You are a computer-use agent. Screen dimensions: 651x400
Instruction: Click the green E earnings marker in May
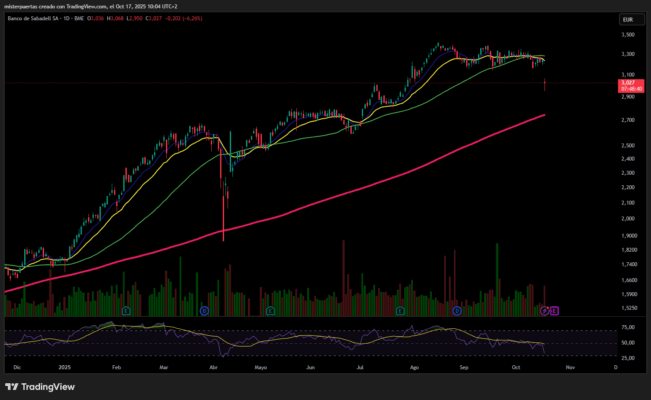(x=272, y=312)
